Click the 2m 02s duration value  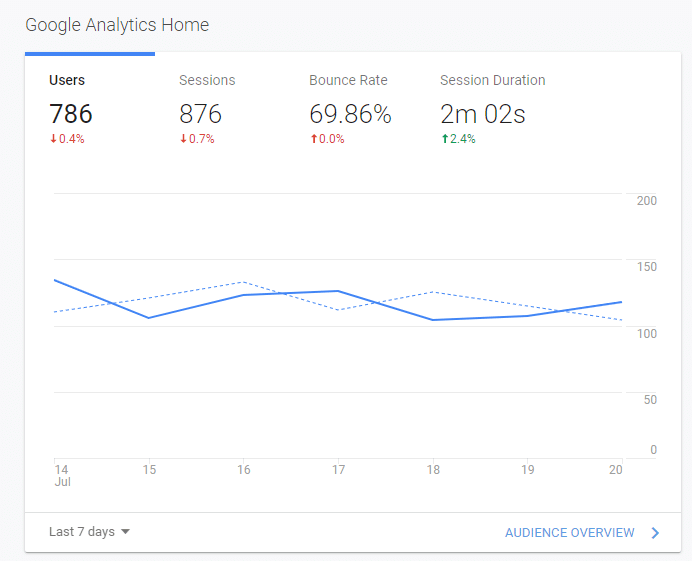pyautogui.click(x=483, y=114)
